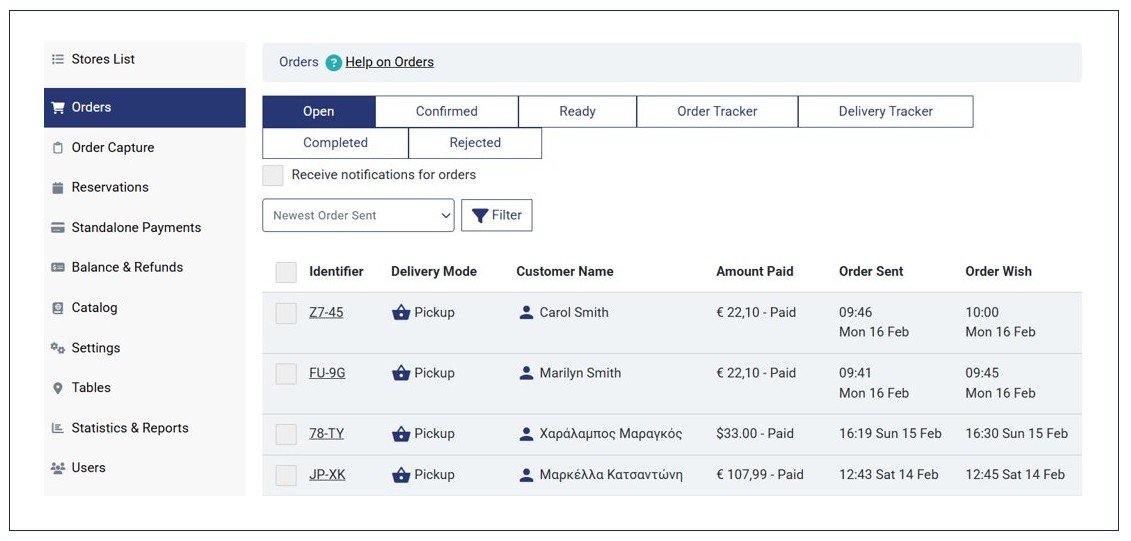Viewport: 1131px width, 541px height.
Task: Open the Delivery Tracker tab
Action: click(x=886, y=112)
